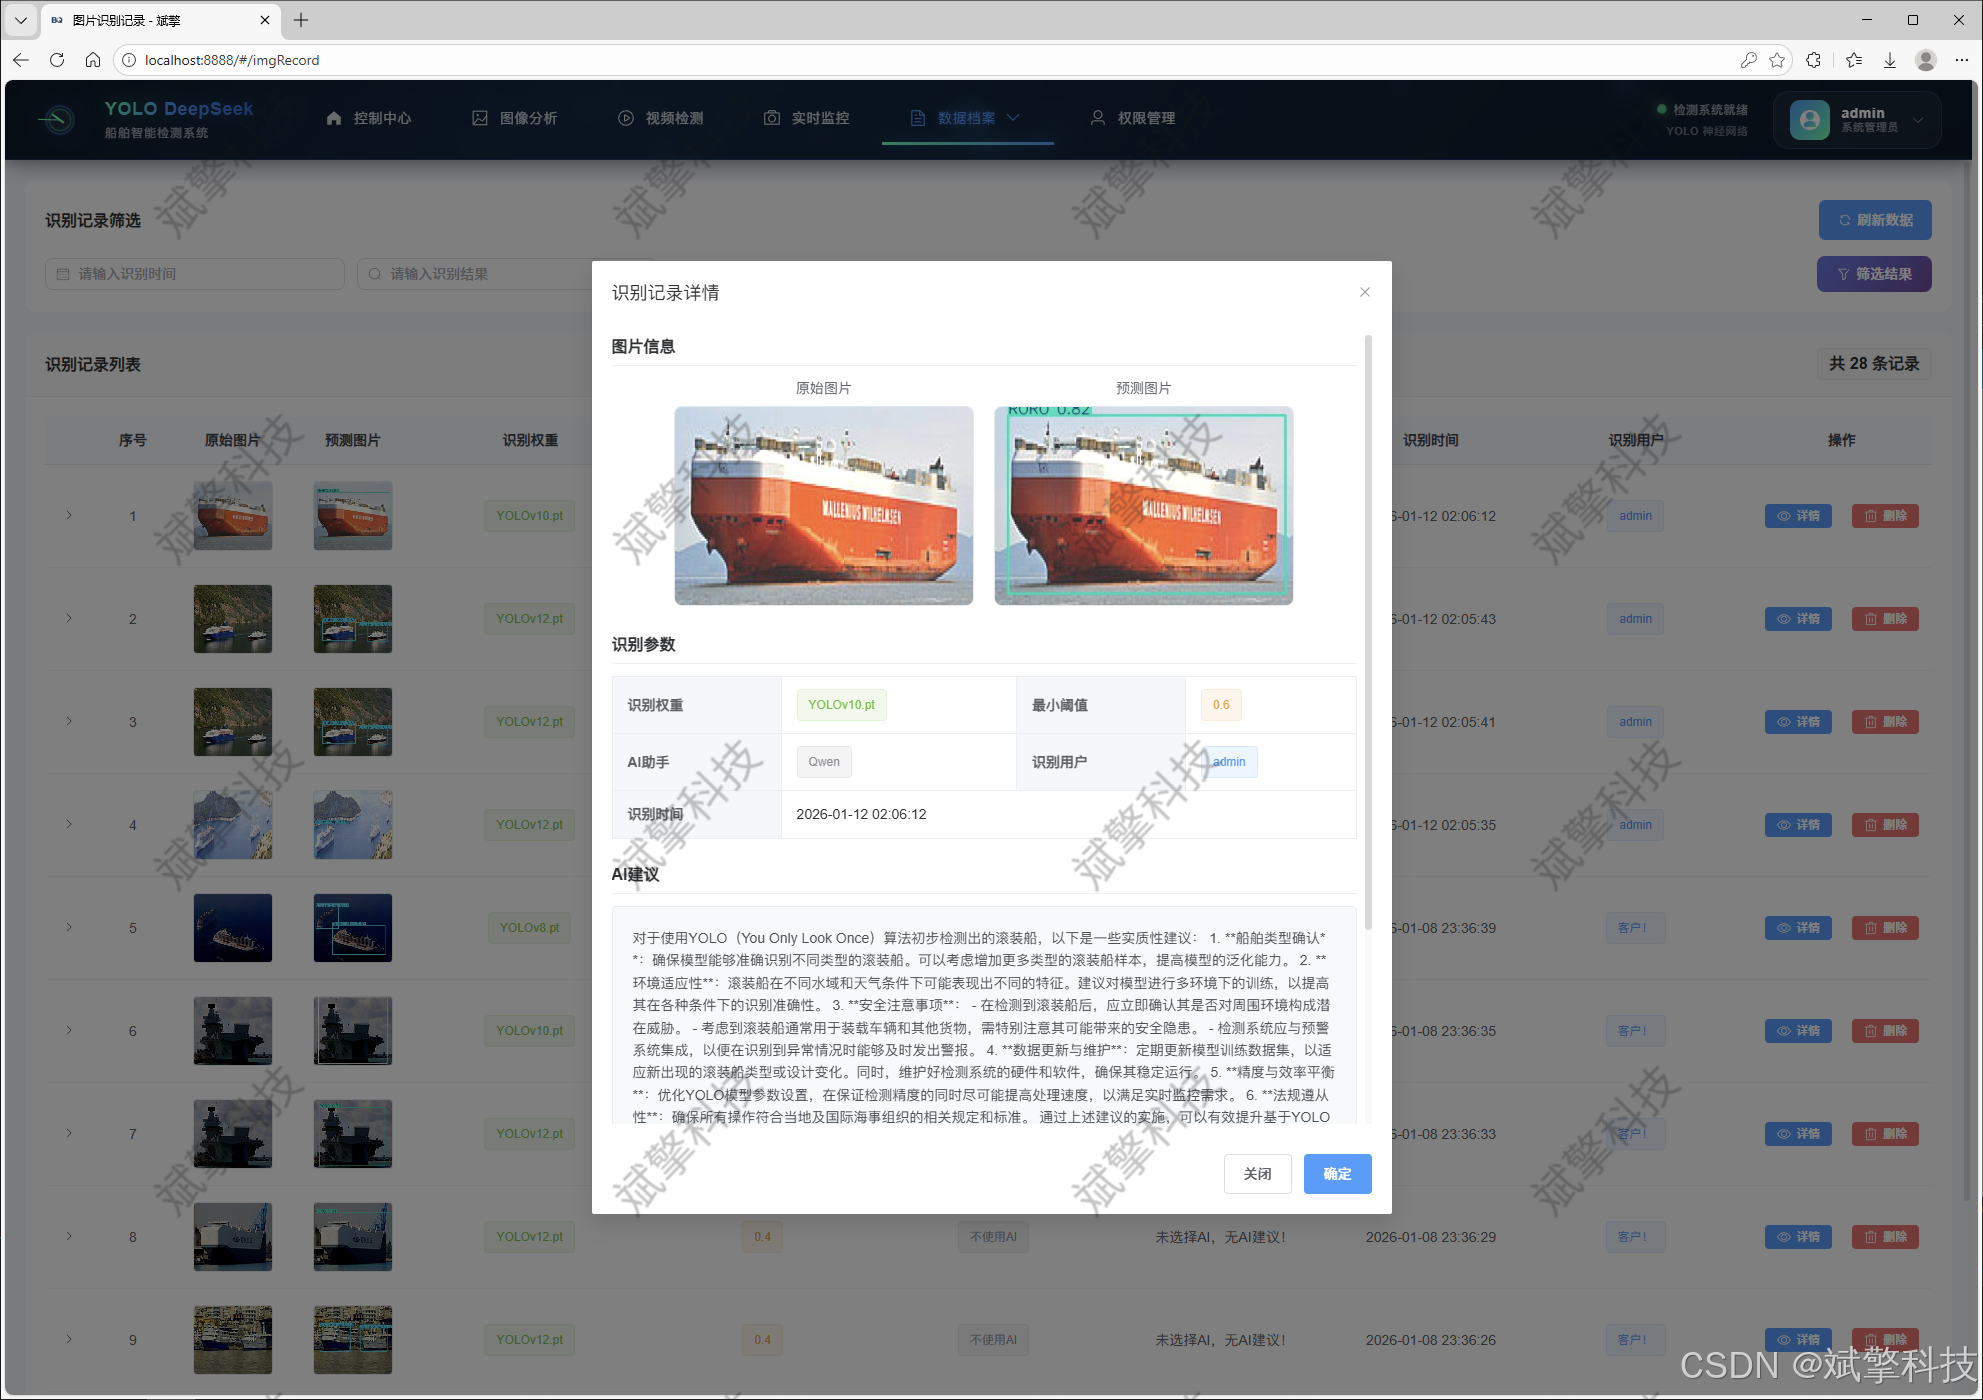Expand the 数据档案 dropdown menu

tap(966, 118)
